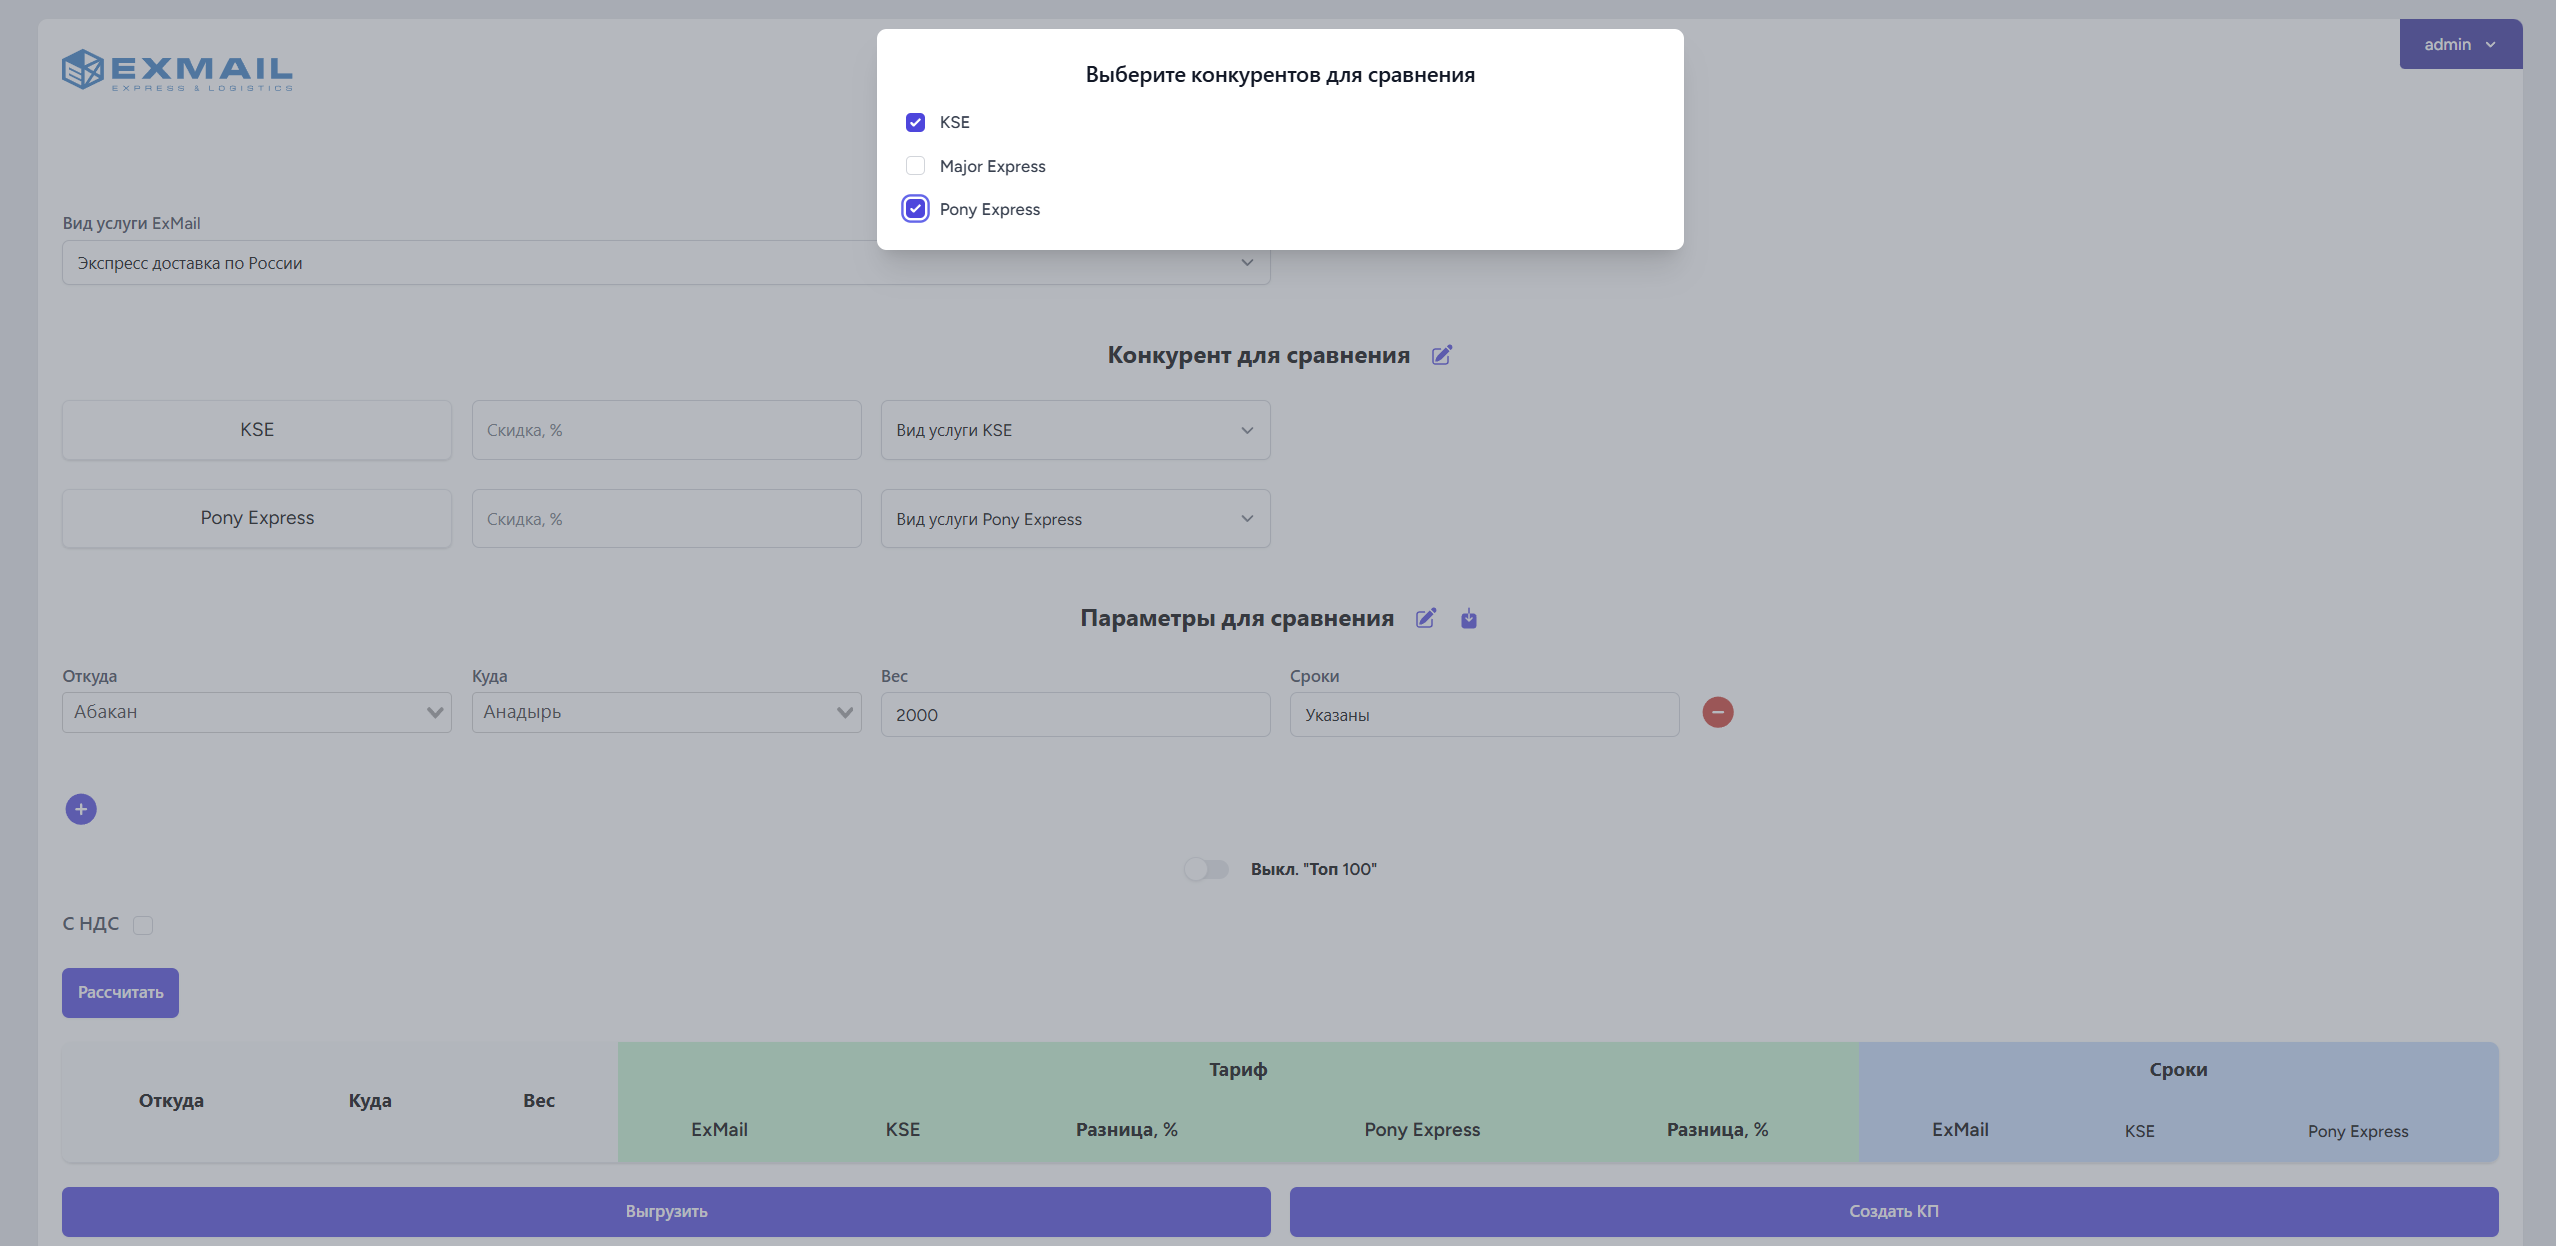Toggle the "Топ 100" switch

point(1206,869)
